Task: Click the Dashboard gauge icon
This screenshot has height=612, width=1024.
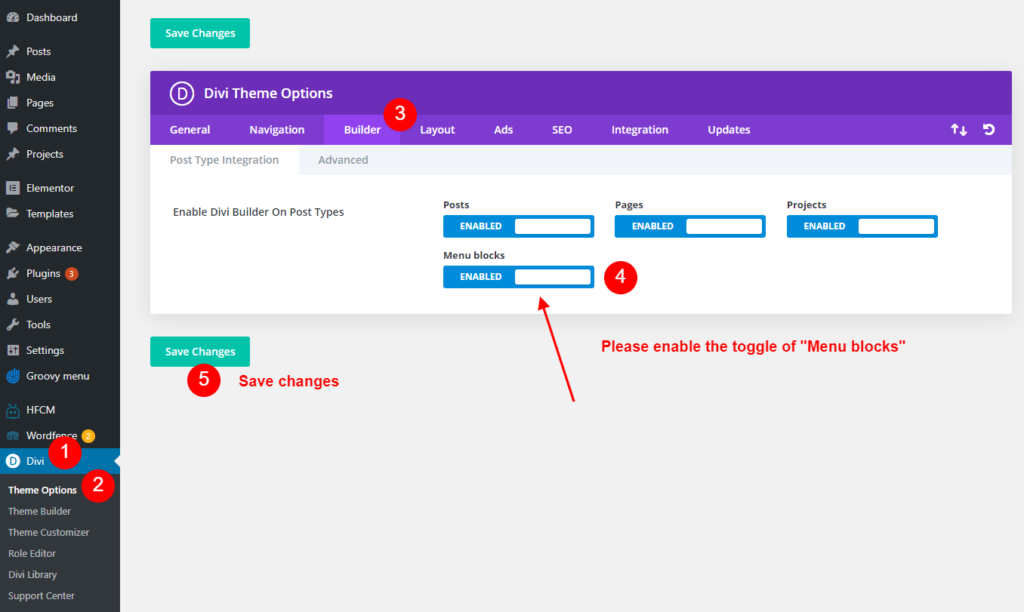Action: tap(12, 18)
